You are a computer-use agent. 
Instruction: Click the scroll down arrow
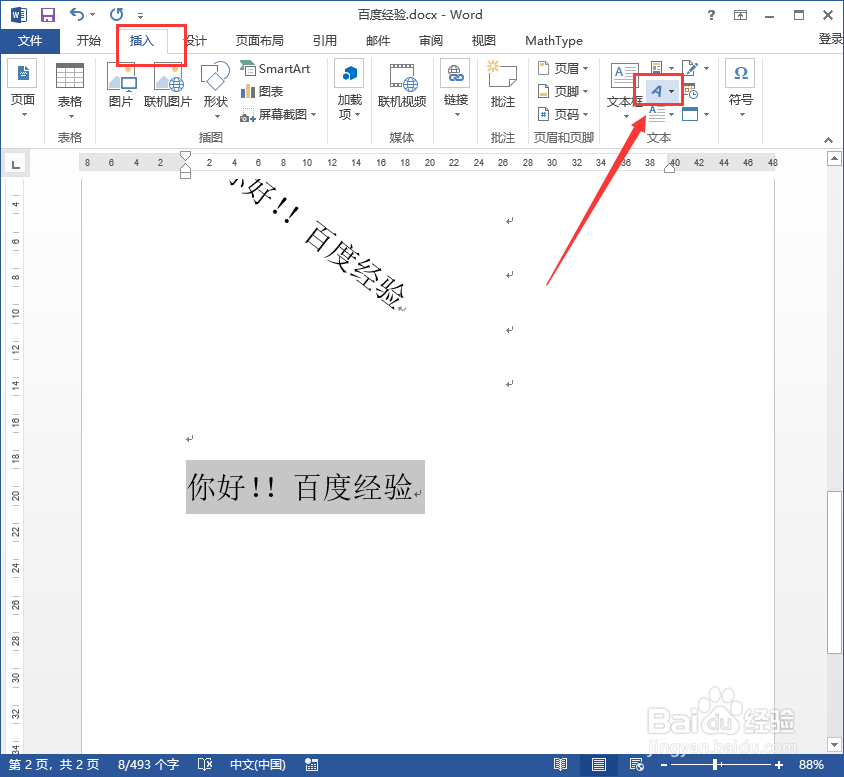pos(834,745)
